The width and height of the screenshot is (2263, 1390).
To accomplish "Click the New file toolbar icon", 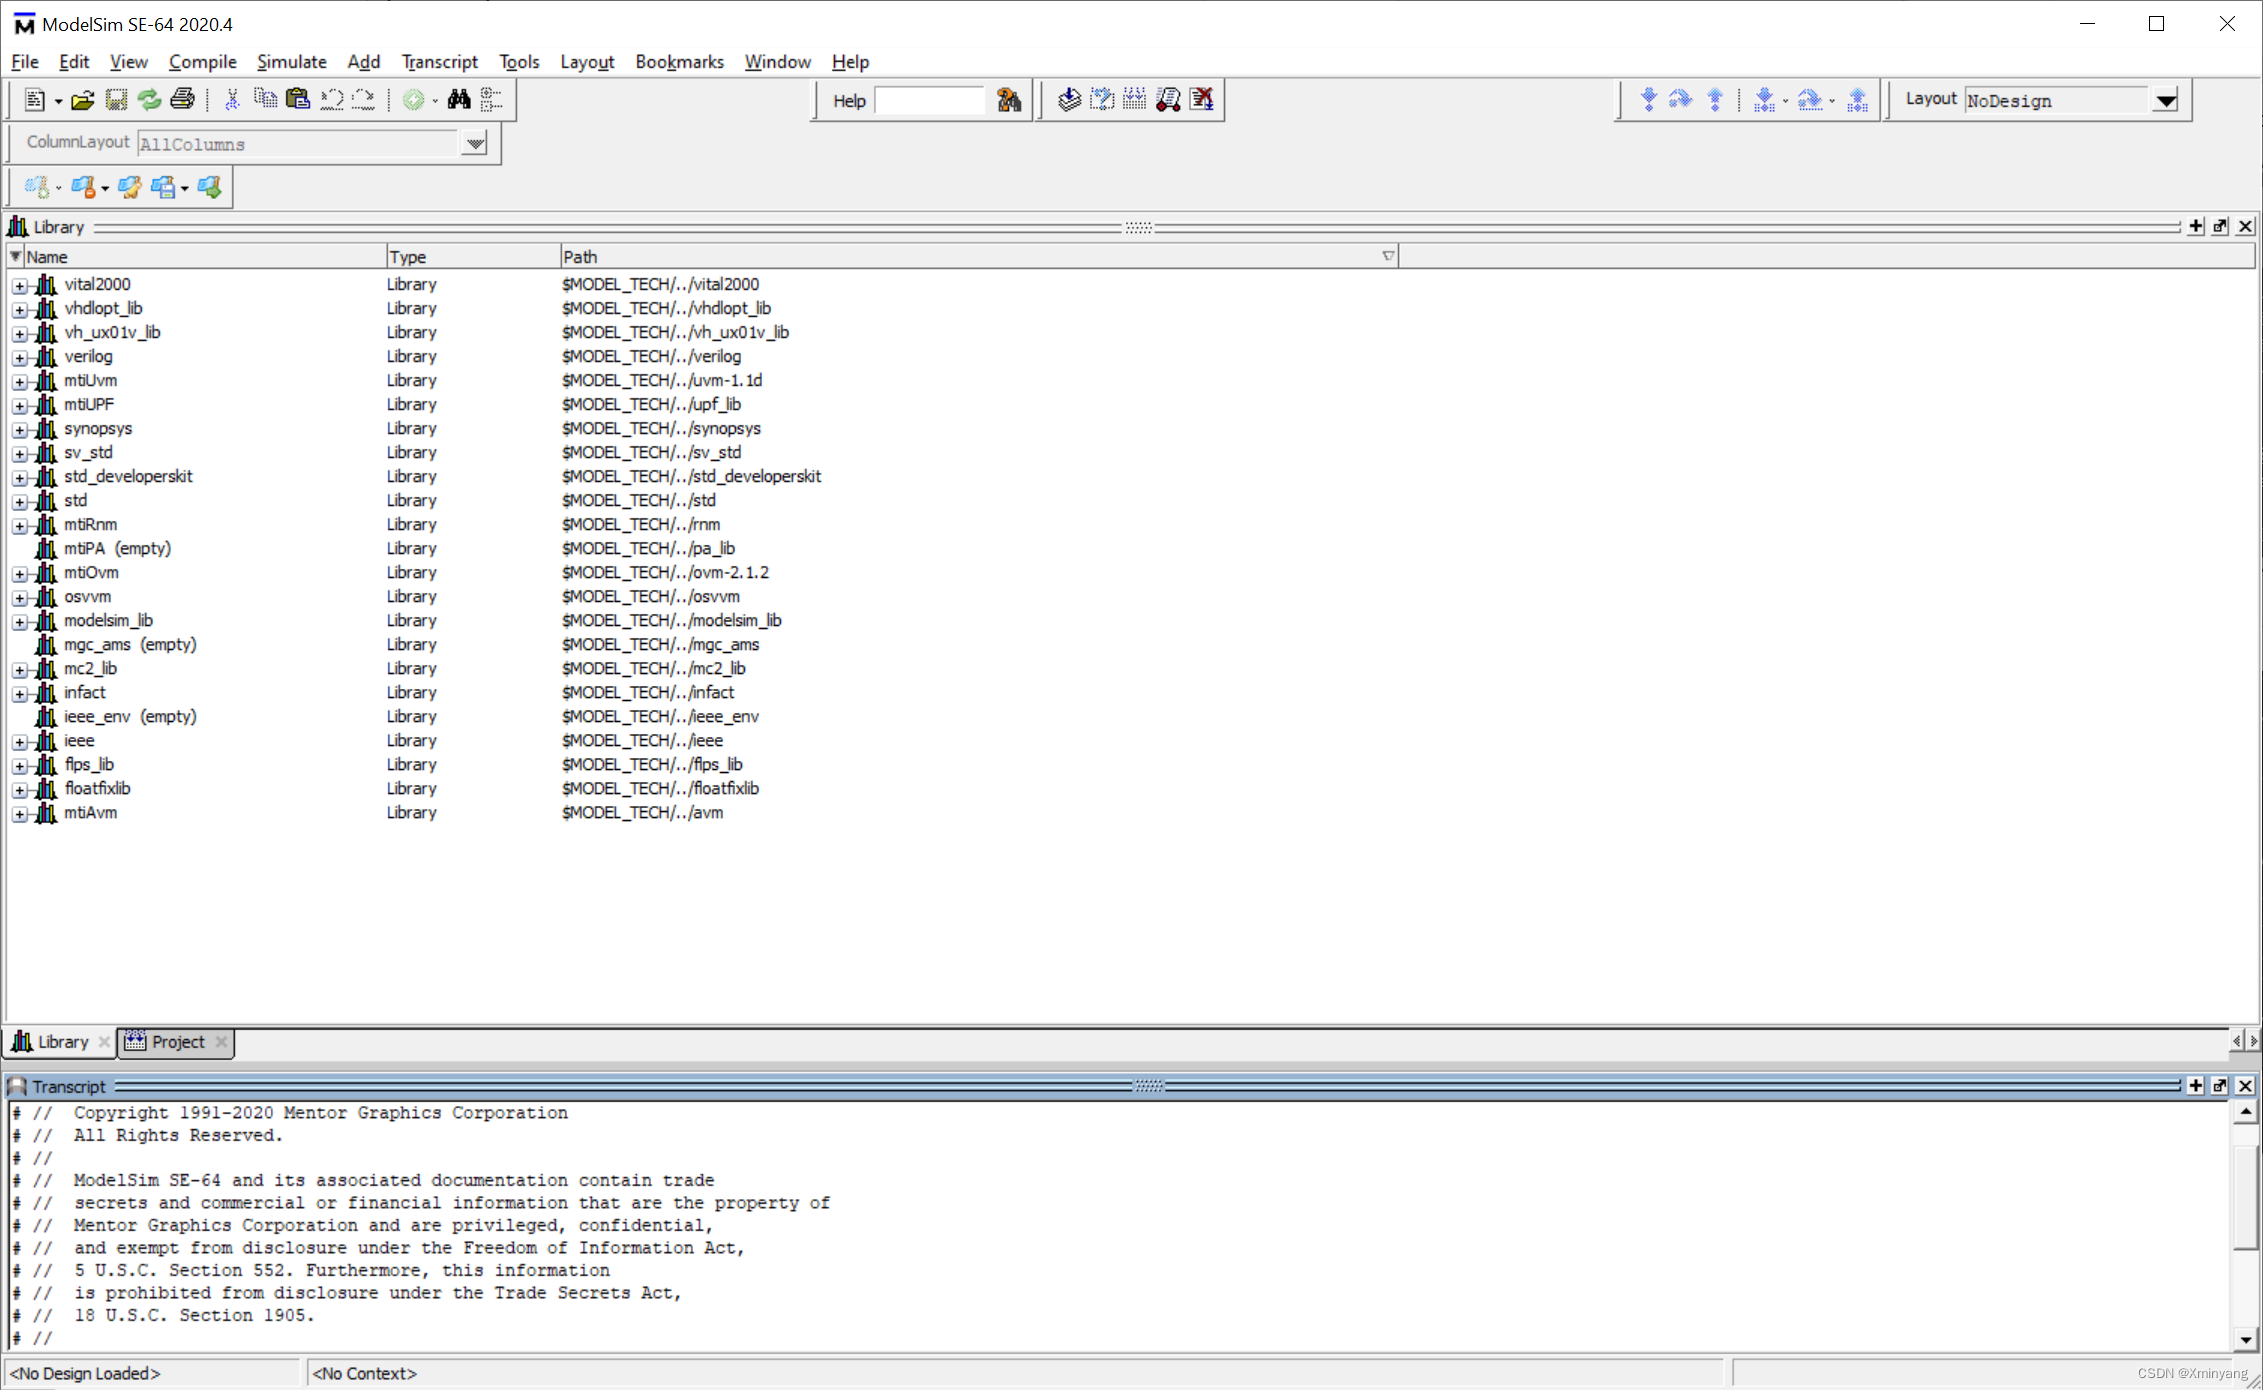I will tap(35, 100).
